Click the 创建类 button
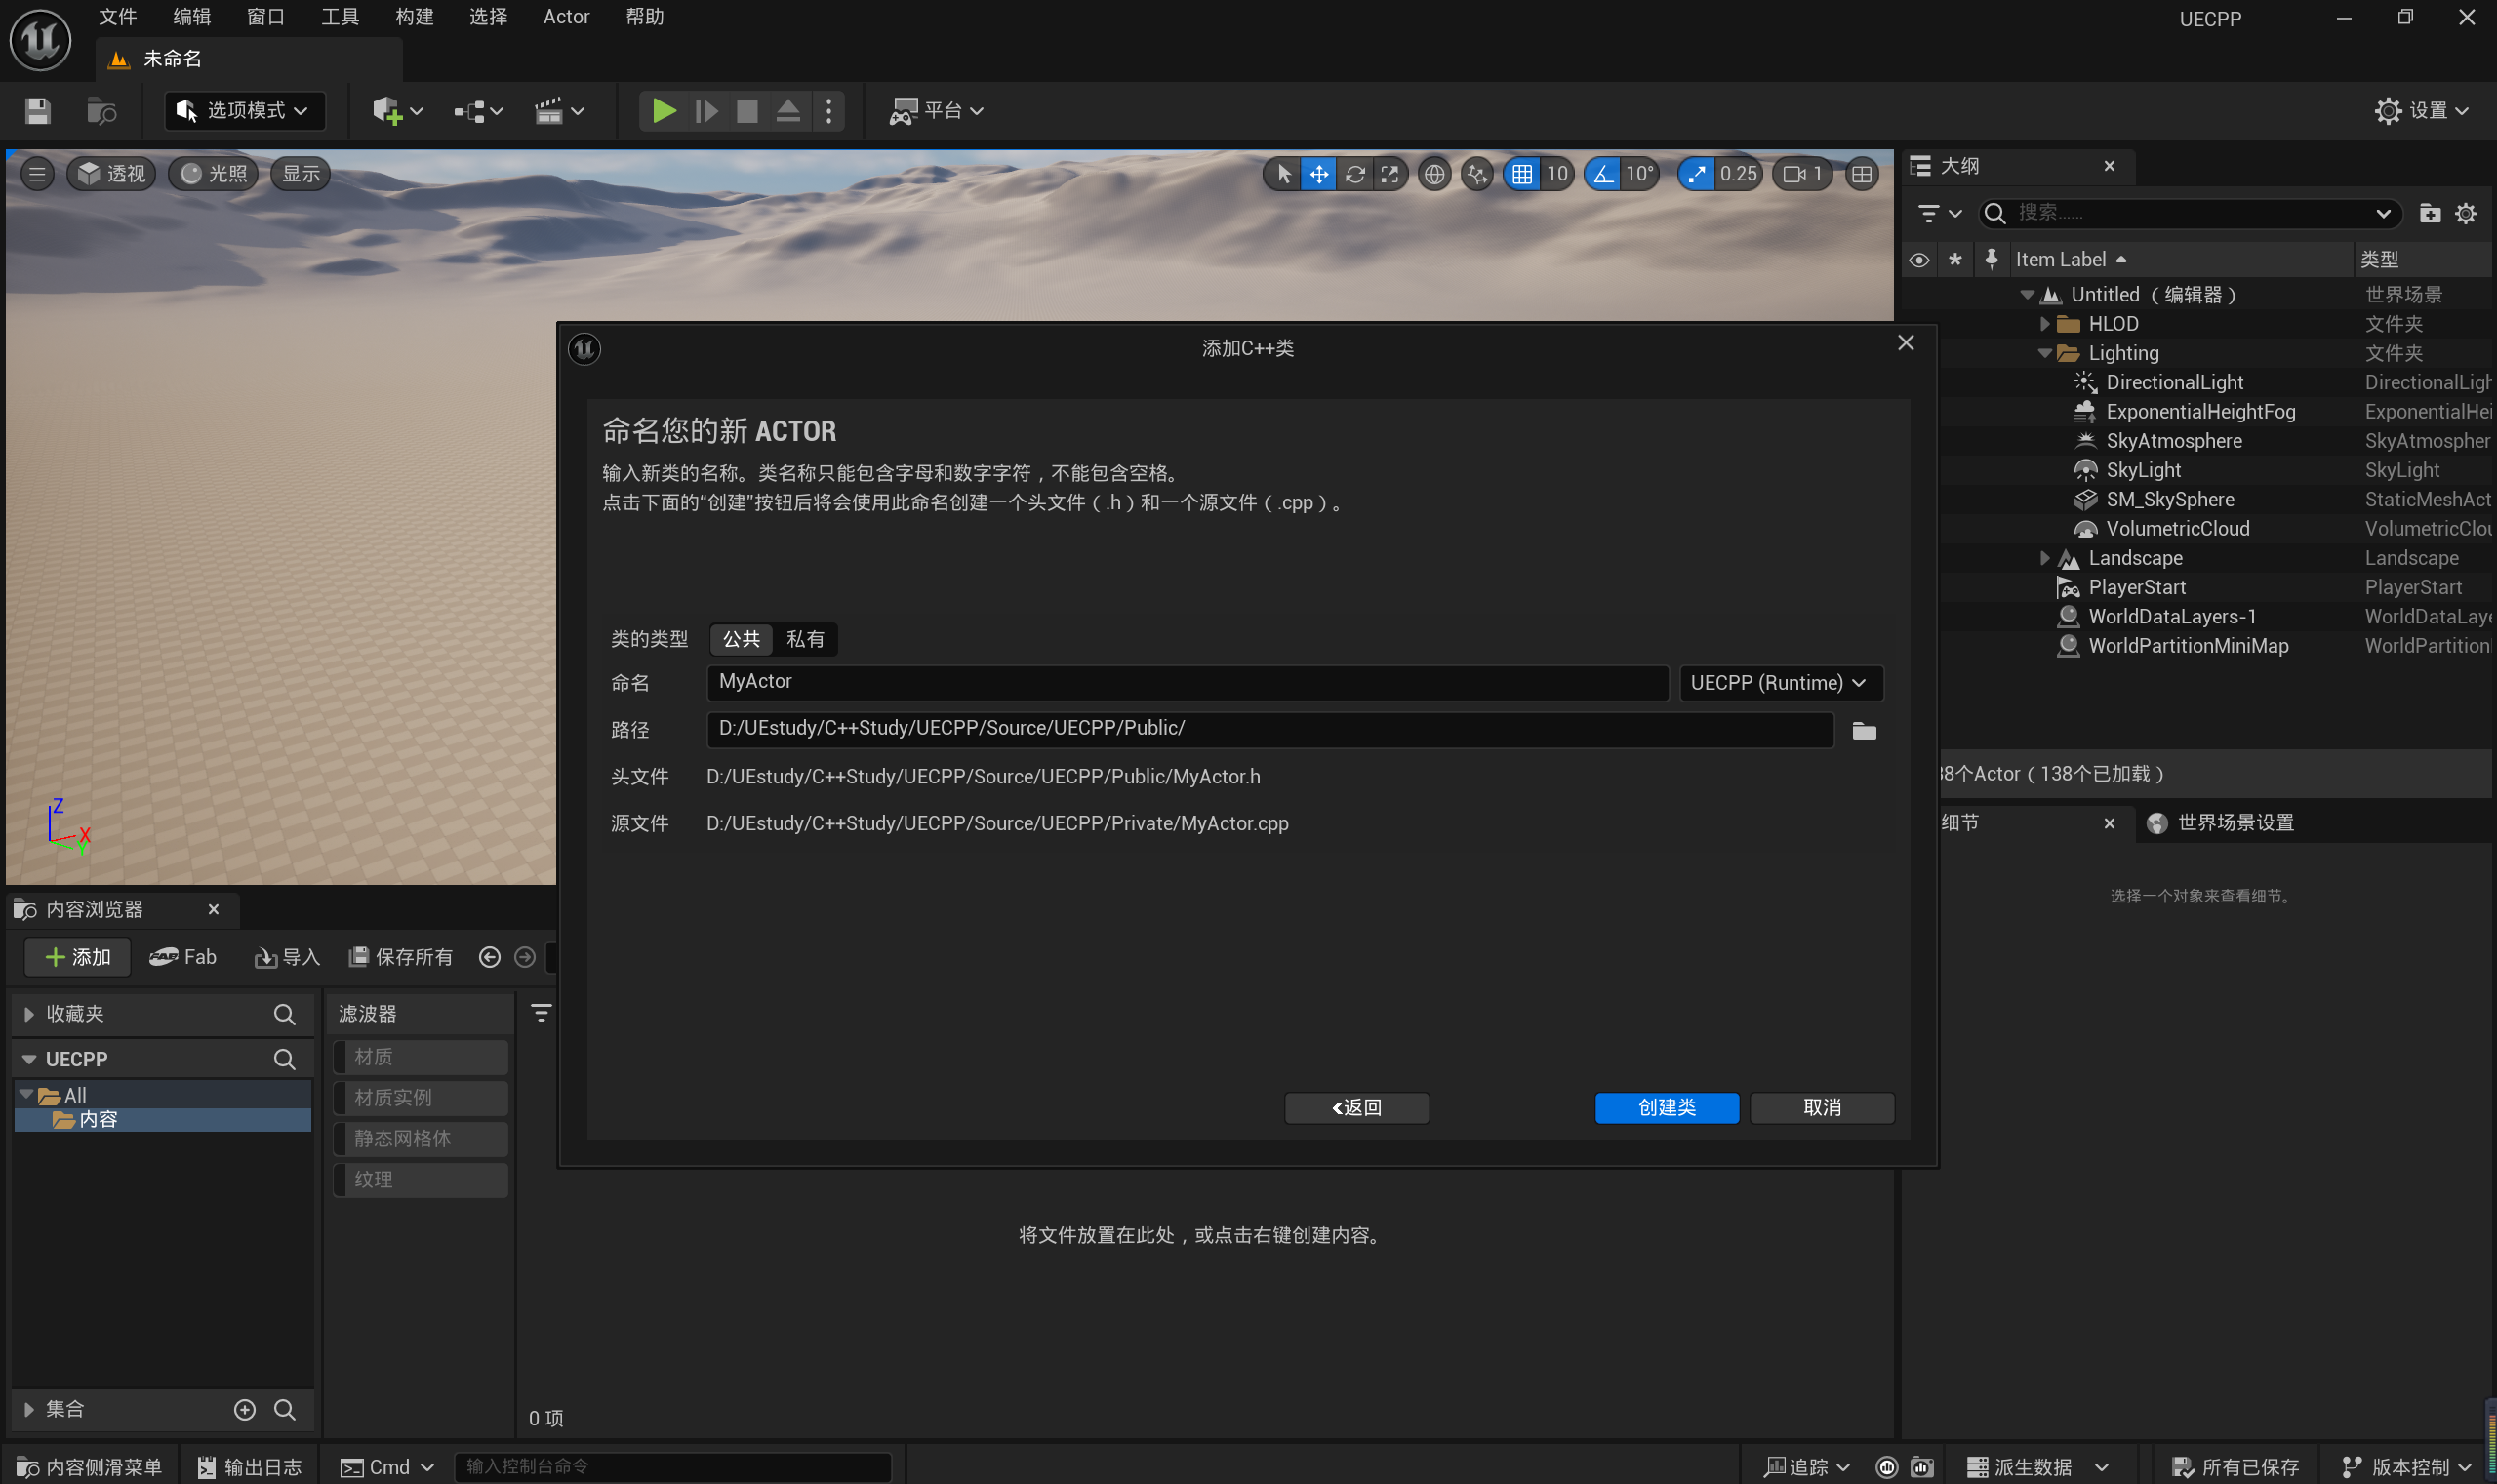Viewport: 2497px width, 1484px height. [x=1666, y=1107]
